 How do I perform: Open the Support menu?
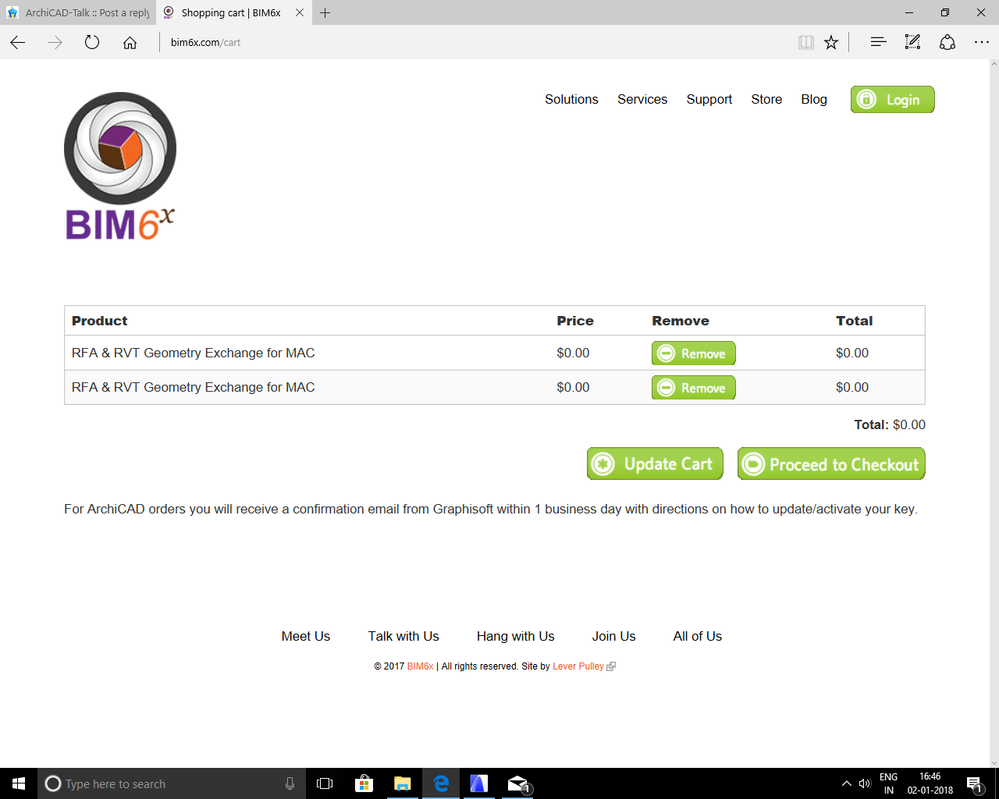[x=709, y=99]
